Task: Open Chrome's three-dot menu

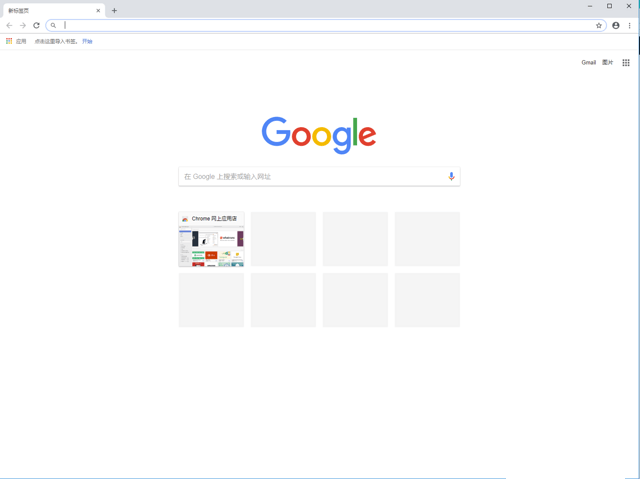Action: click(629, 25)
